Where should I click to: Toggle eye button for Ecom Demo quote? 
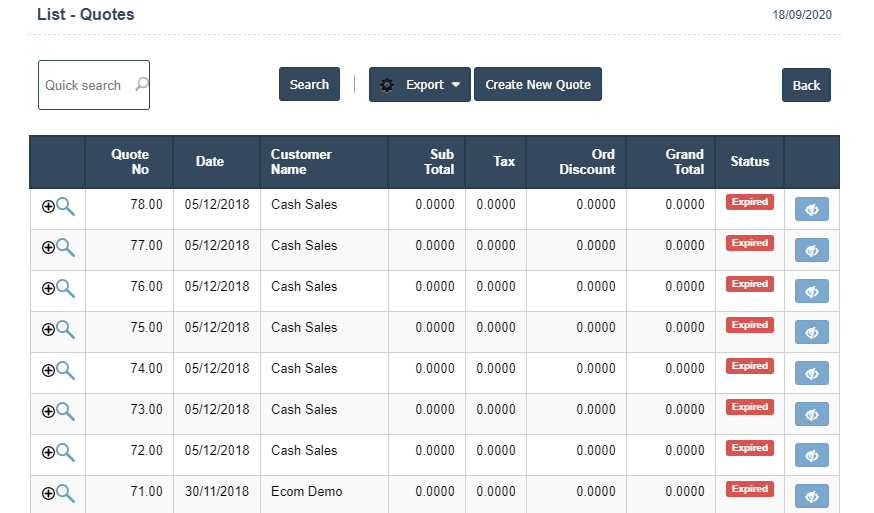(x=811, y=496)
